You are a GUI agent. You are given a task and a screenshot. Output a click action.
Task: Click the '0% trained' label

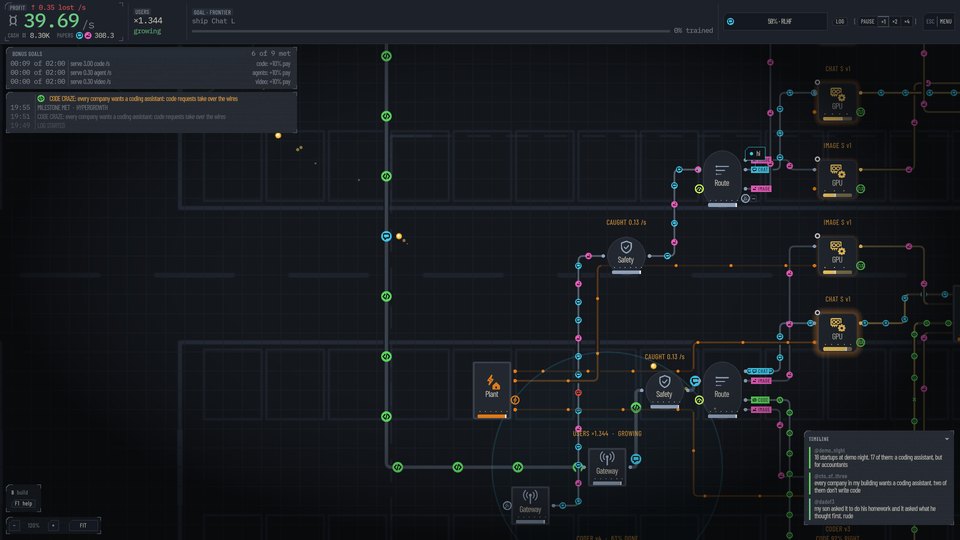pyautogui.click(x=693, y=31)
